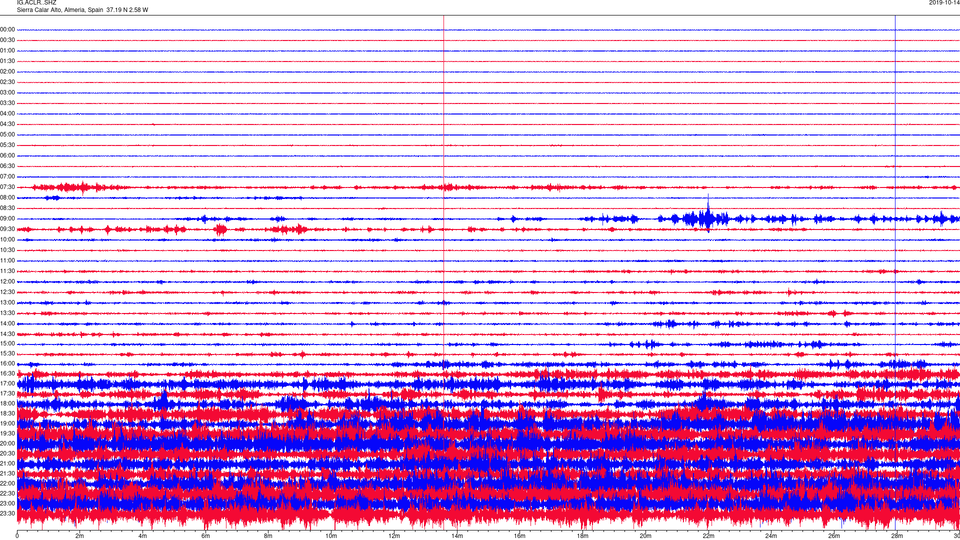Select the 00:30 time label
The image size is (960, 540).
(x=7, y=40)
